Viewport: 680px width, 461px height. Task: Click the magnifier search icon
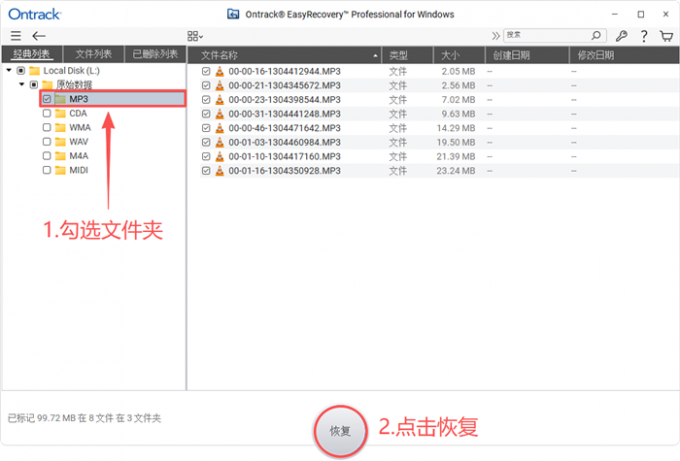coord(597,35)
